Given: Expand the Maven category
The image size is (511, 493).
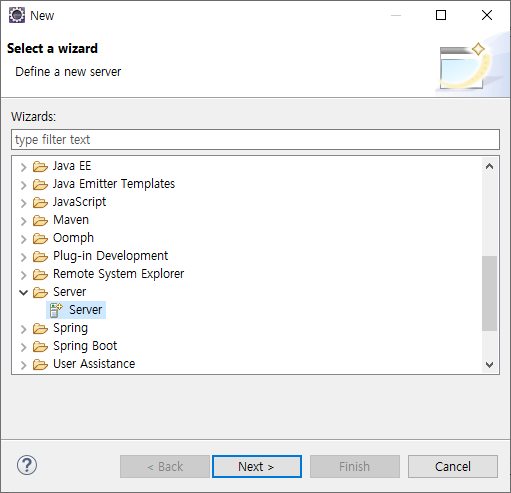Looking at the screenshot, I should pyautogui.click(x=23, y=221).
